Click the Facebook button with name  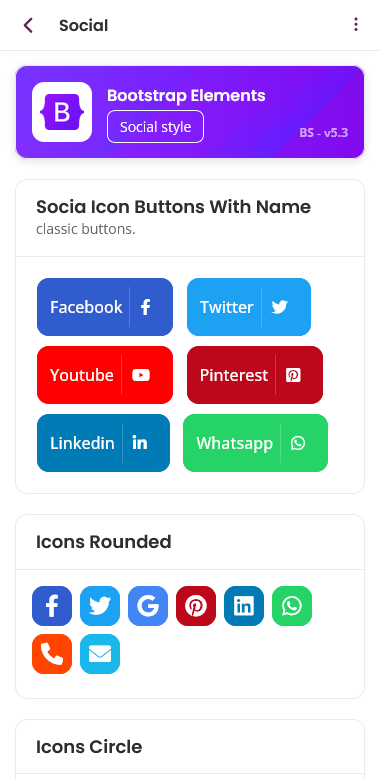point(105,307)
